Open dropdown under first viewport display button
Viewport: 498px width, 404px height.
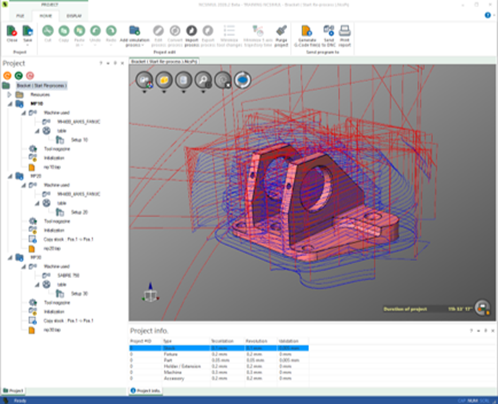[x=144, y=92]
